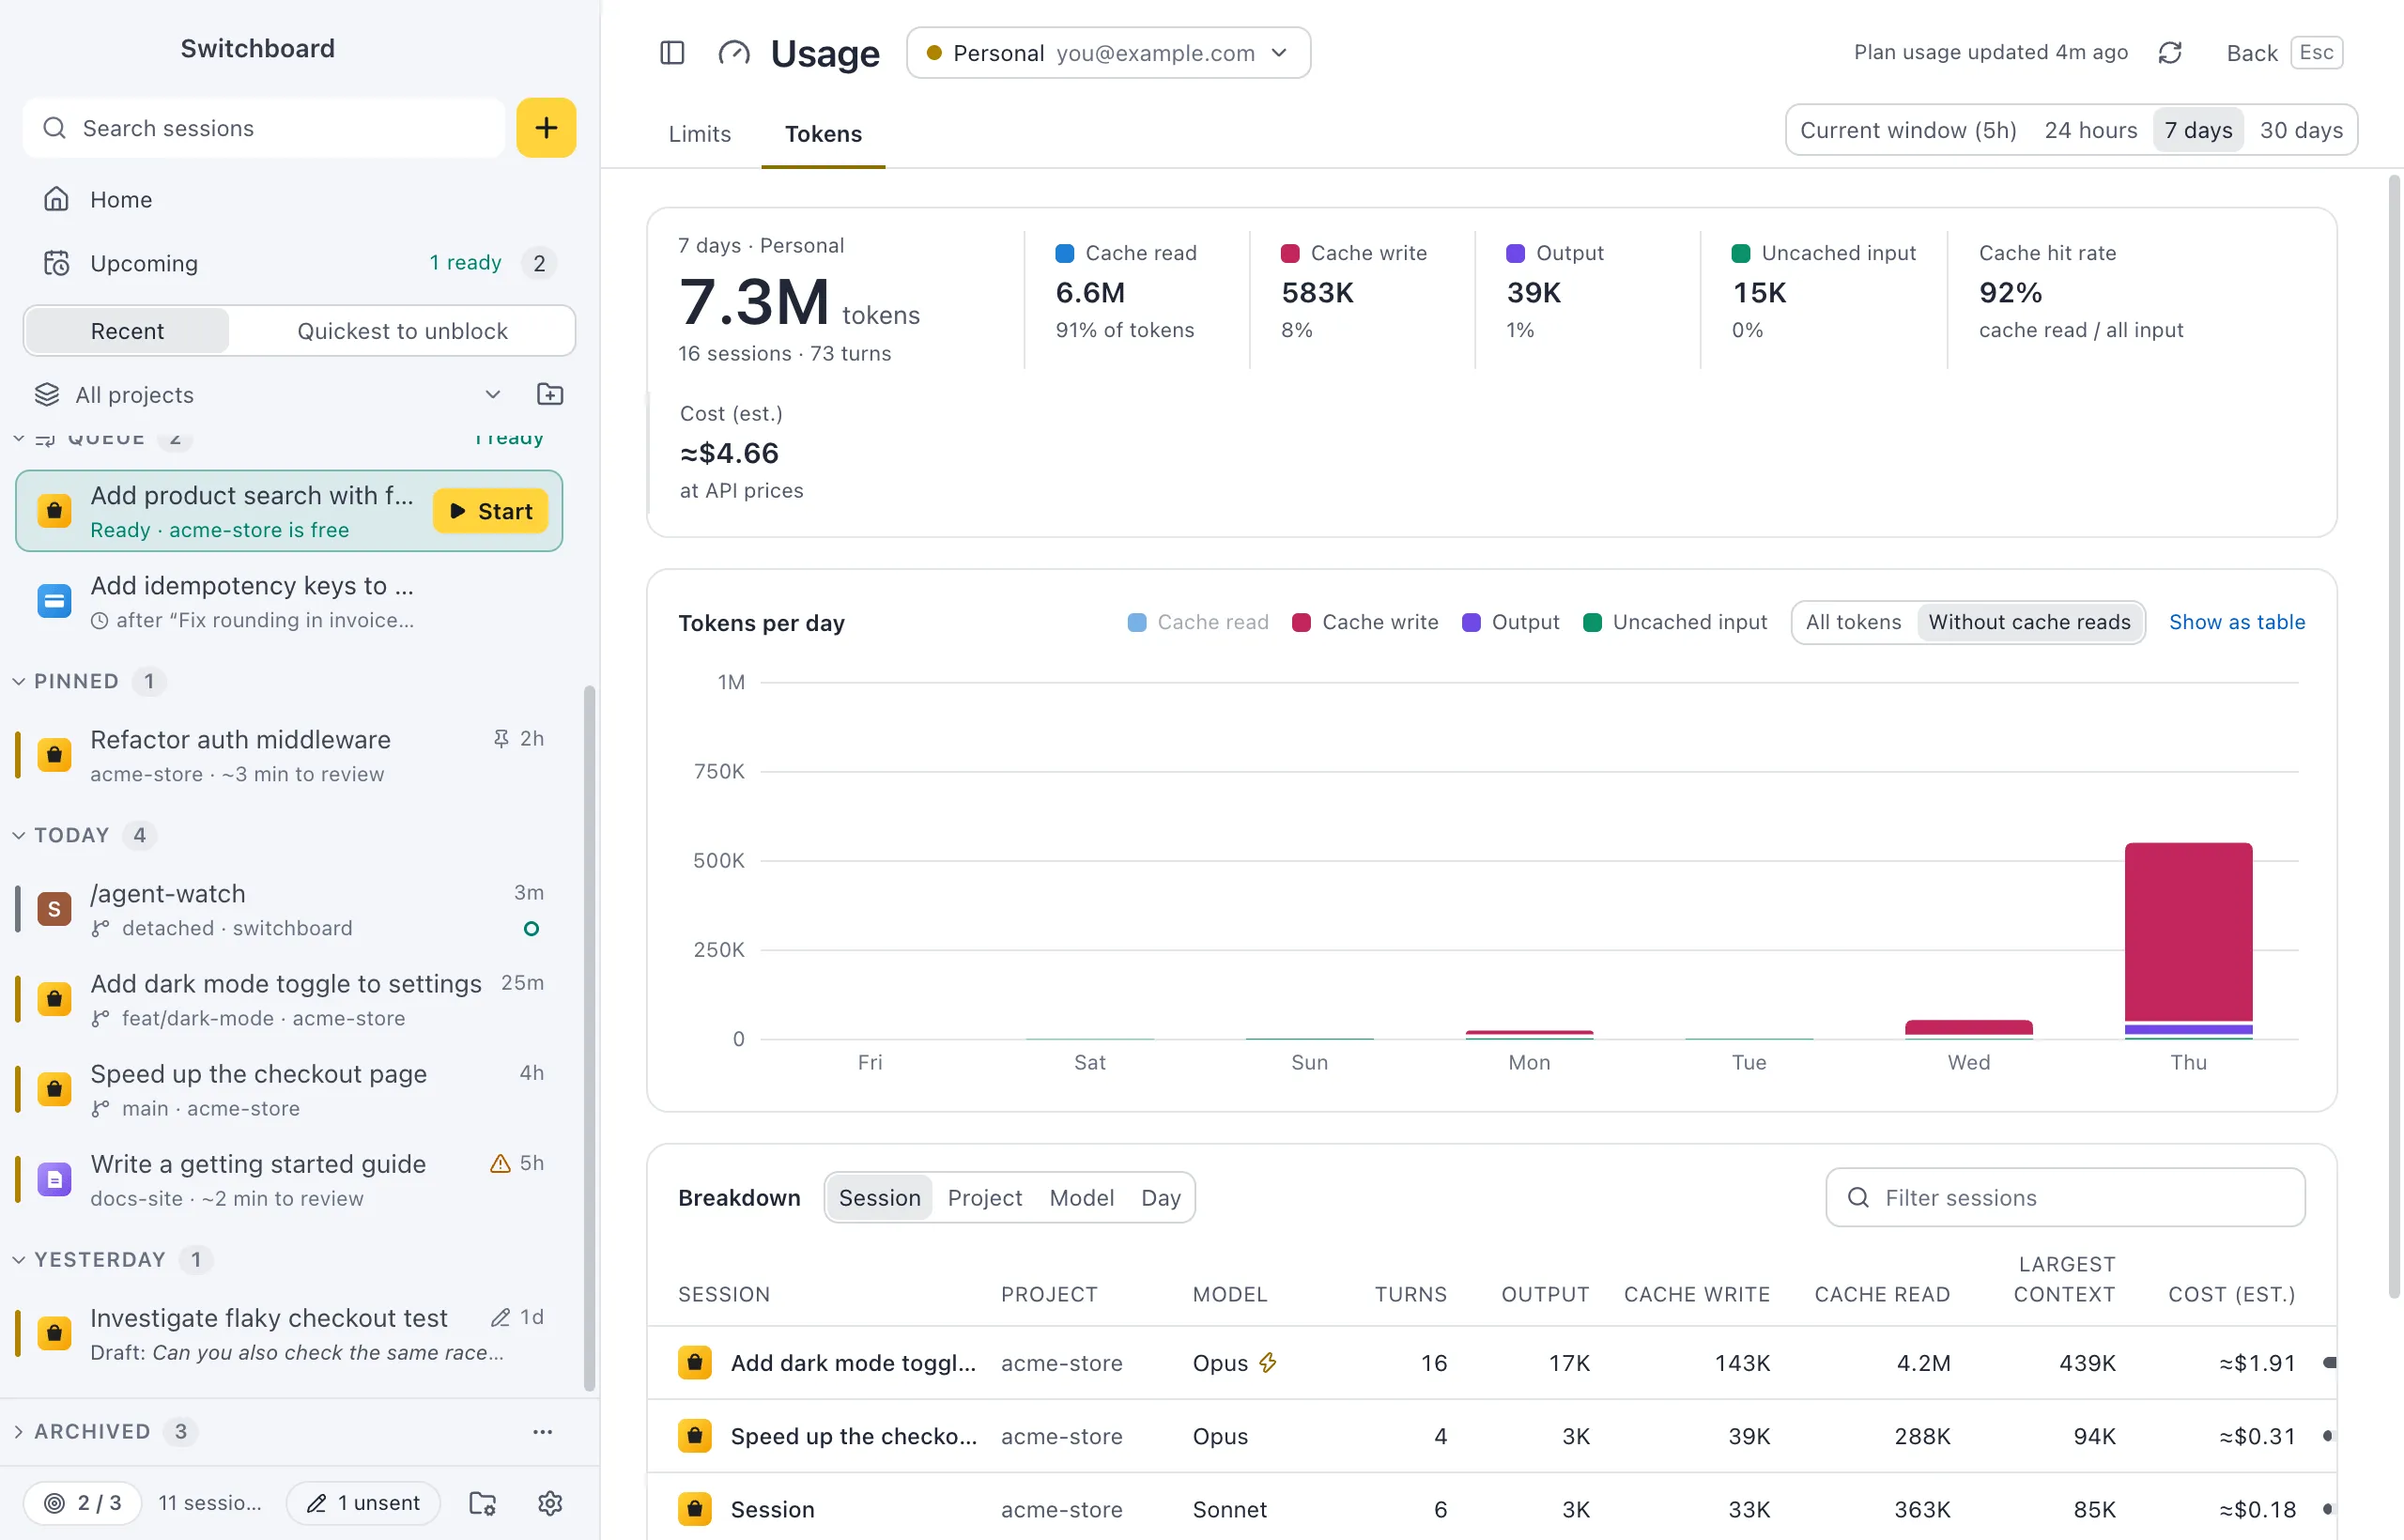Click the 1 unsent drafts button
The image size is (2404, 1540).
click(x=363, y=1502)
